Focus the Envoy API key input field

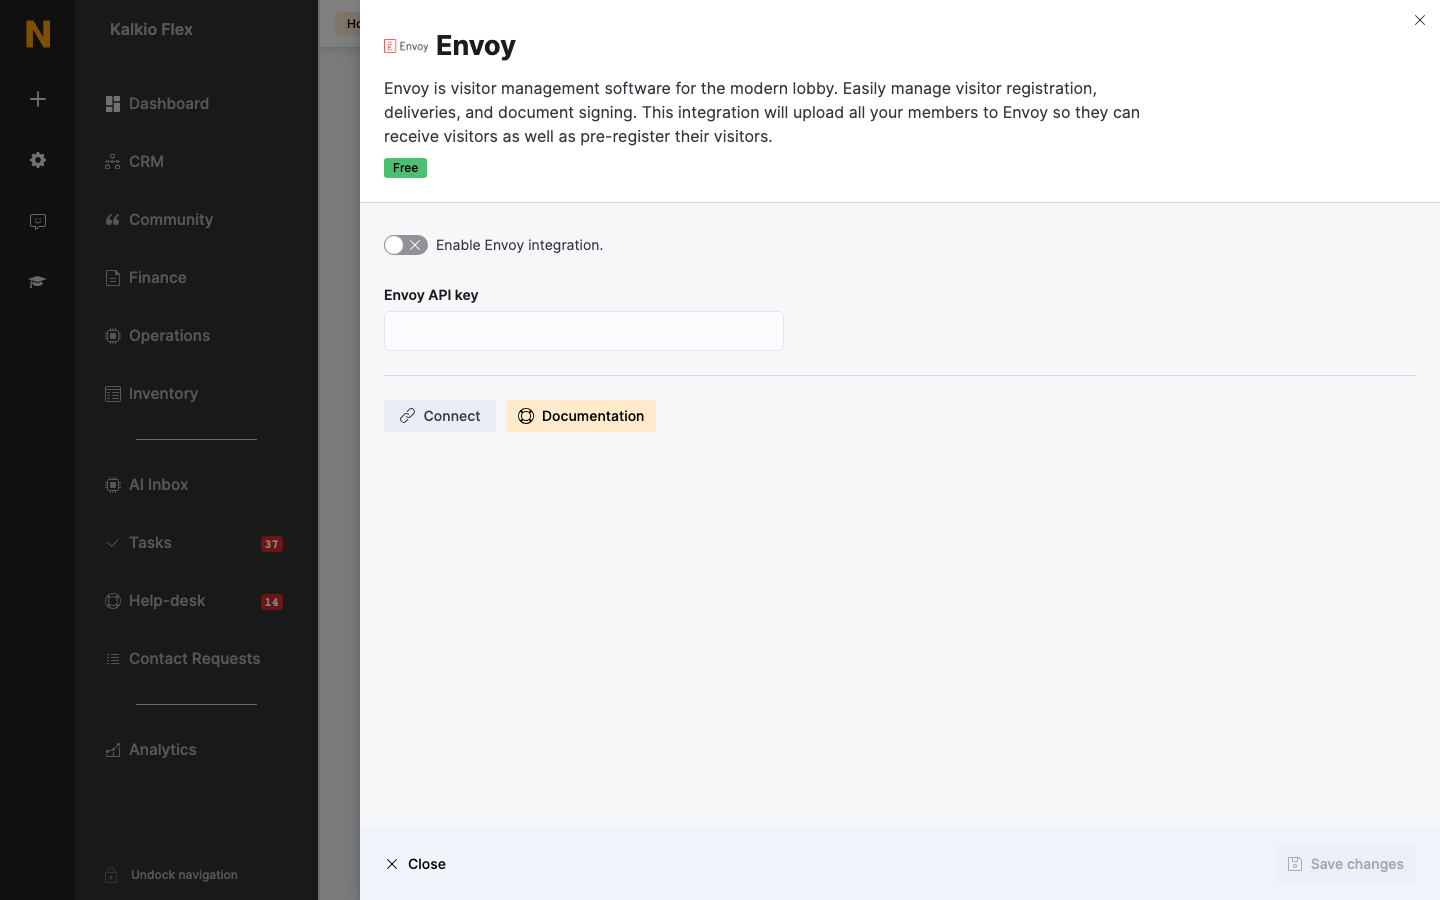tap(584, 331)
